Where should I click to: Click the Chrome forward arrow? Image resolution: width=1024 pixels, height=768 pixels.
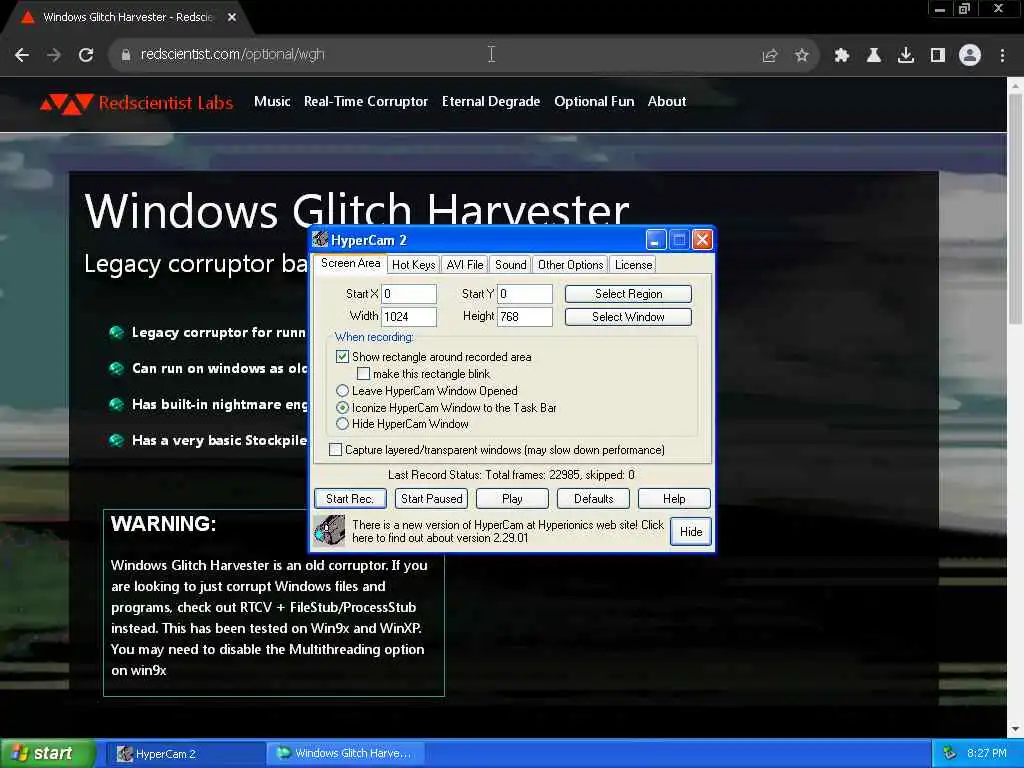click(54, 55)
